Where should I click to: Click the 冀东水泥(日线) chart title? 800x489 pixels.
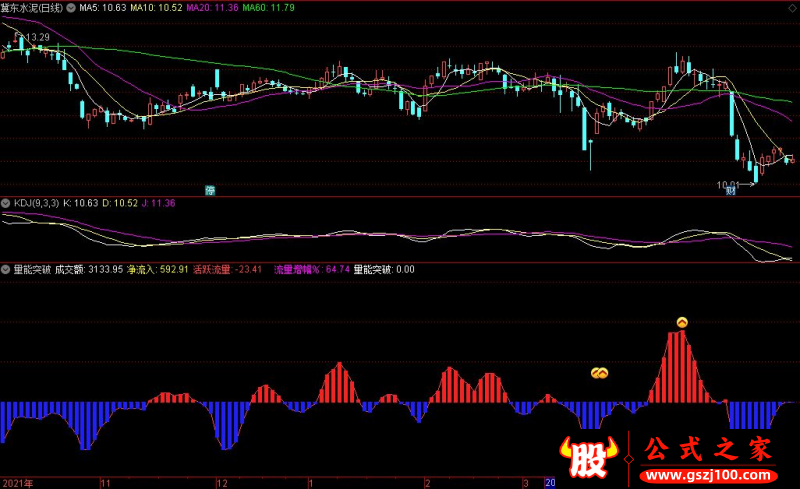click(32, 8)
